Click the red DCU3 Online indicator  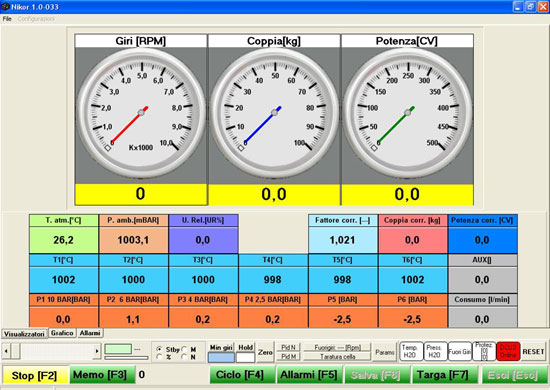pos(508,351)
